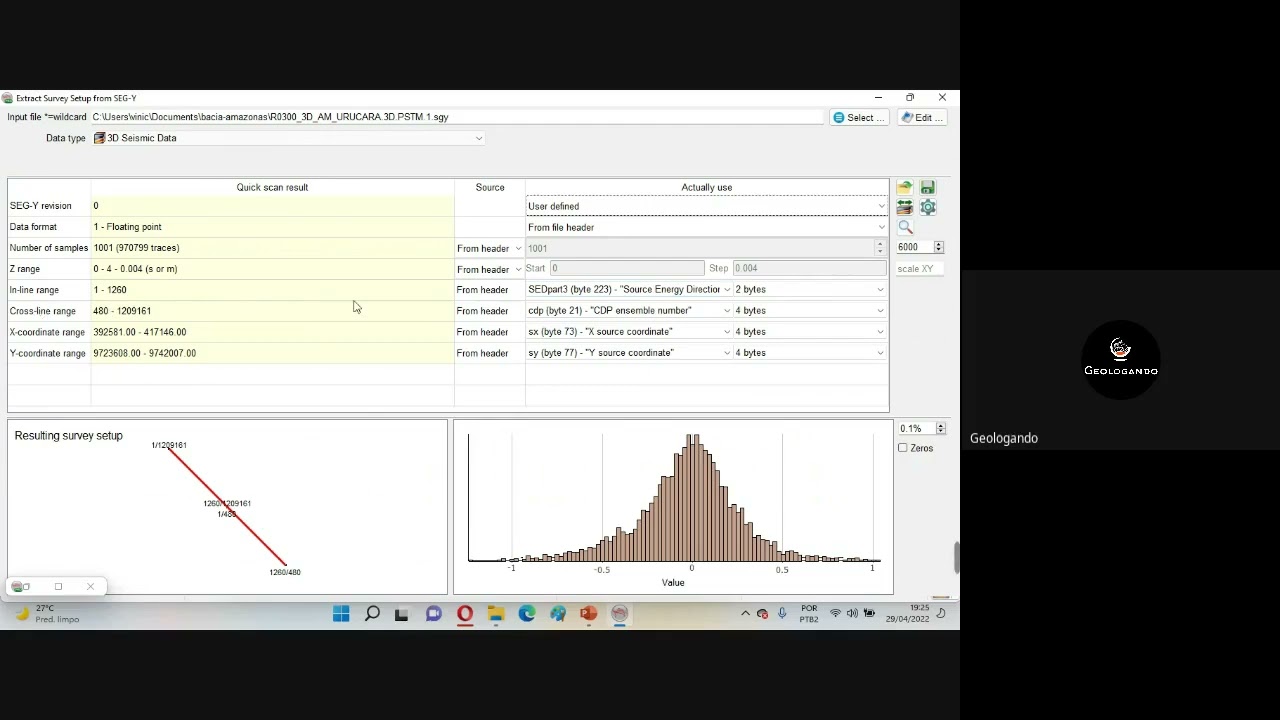
Task: Click the '480 - 1209161' cross-line cell
Action: pos(272,311)
